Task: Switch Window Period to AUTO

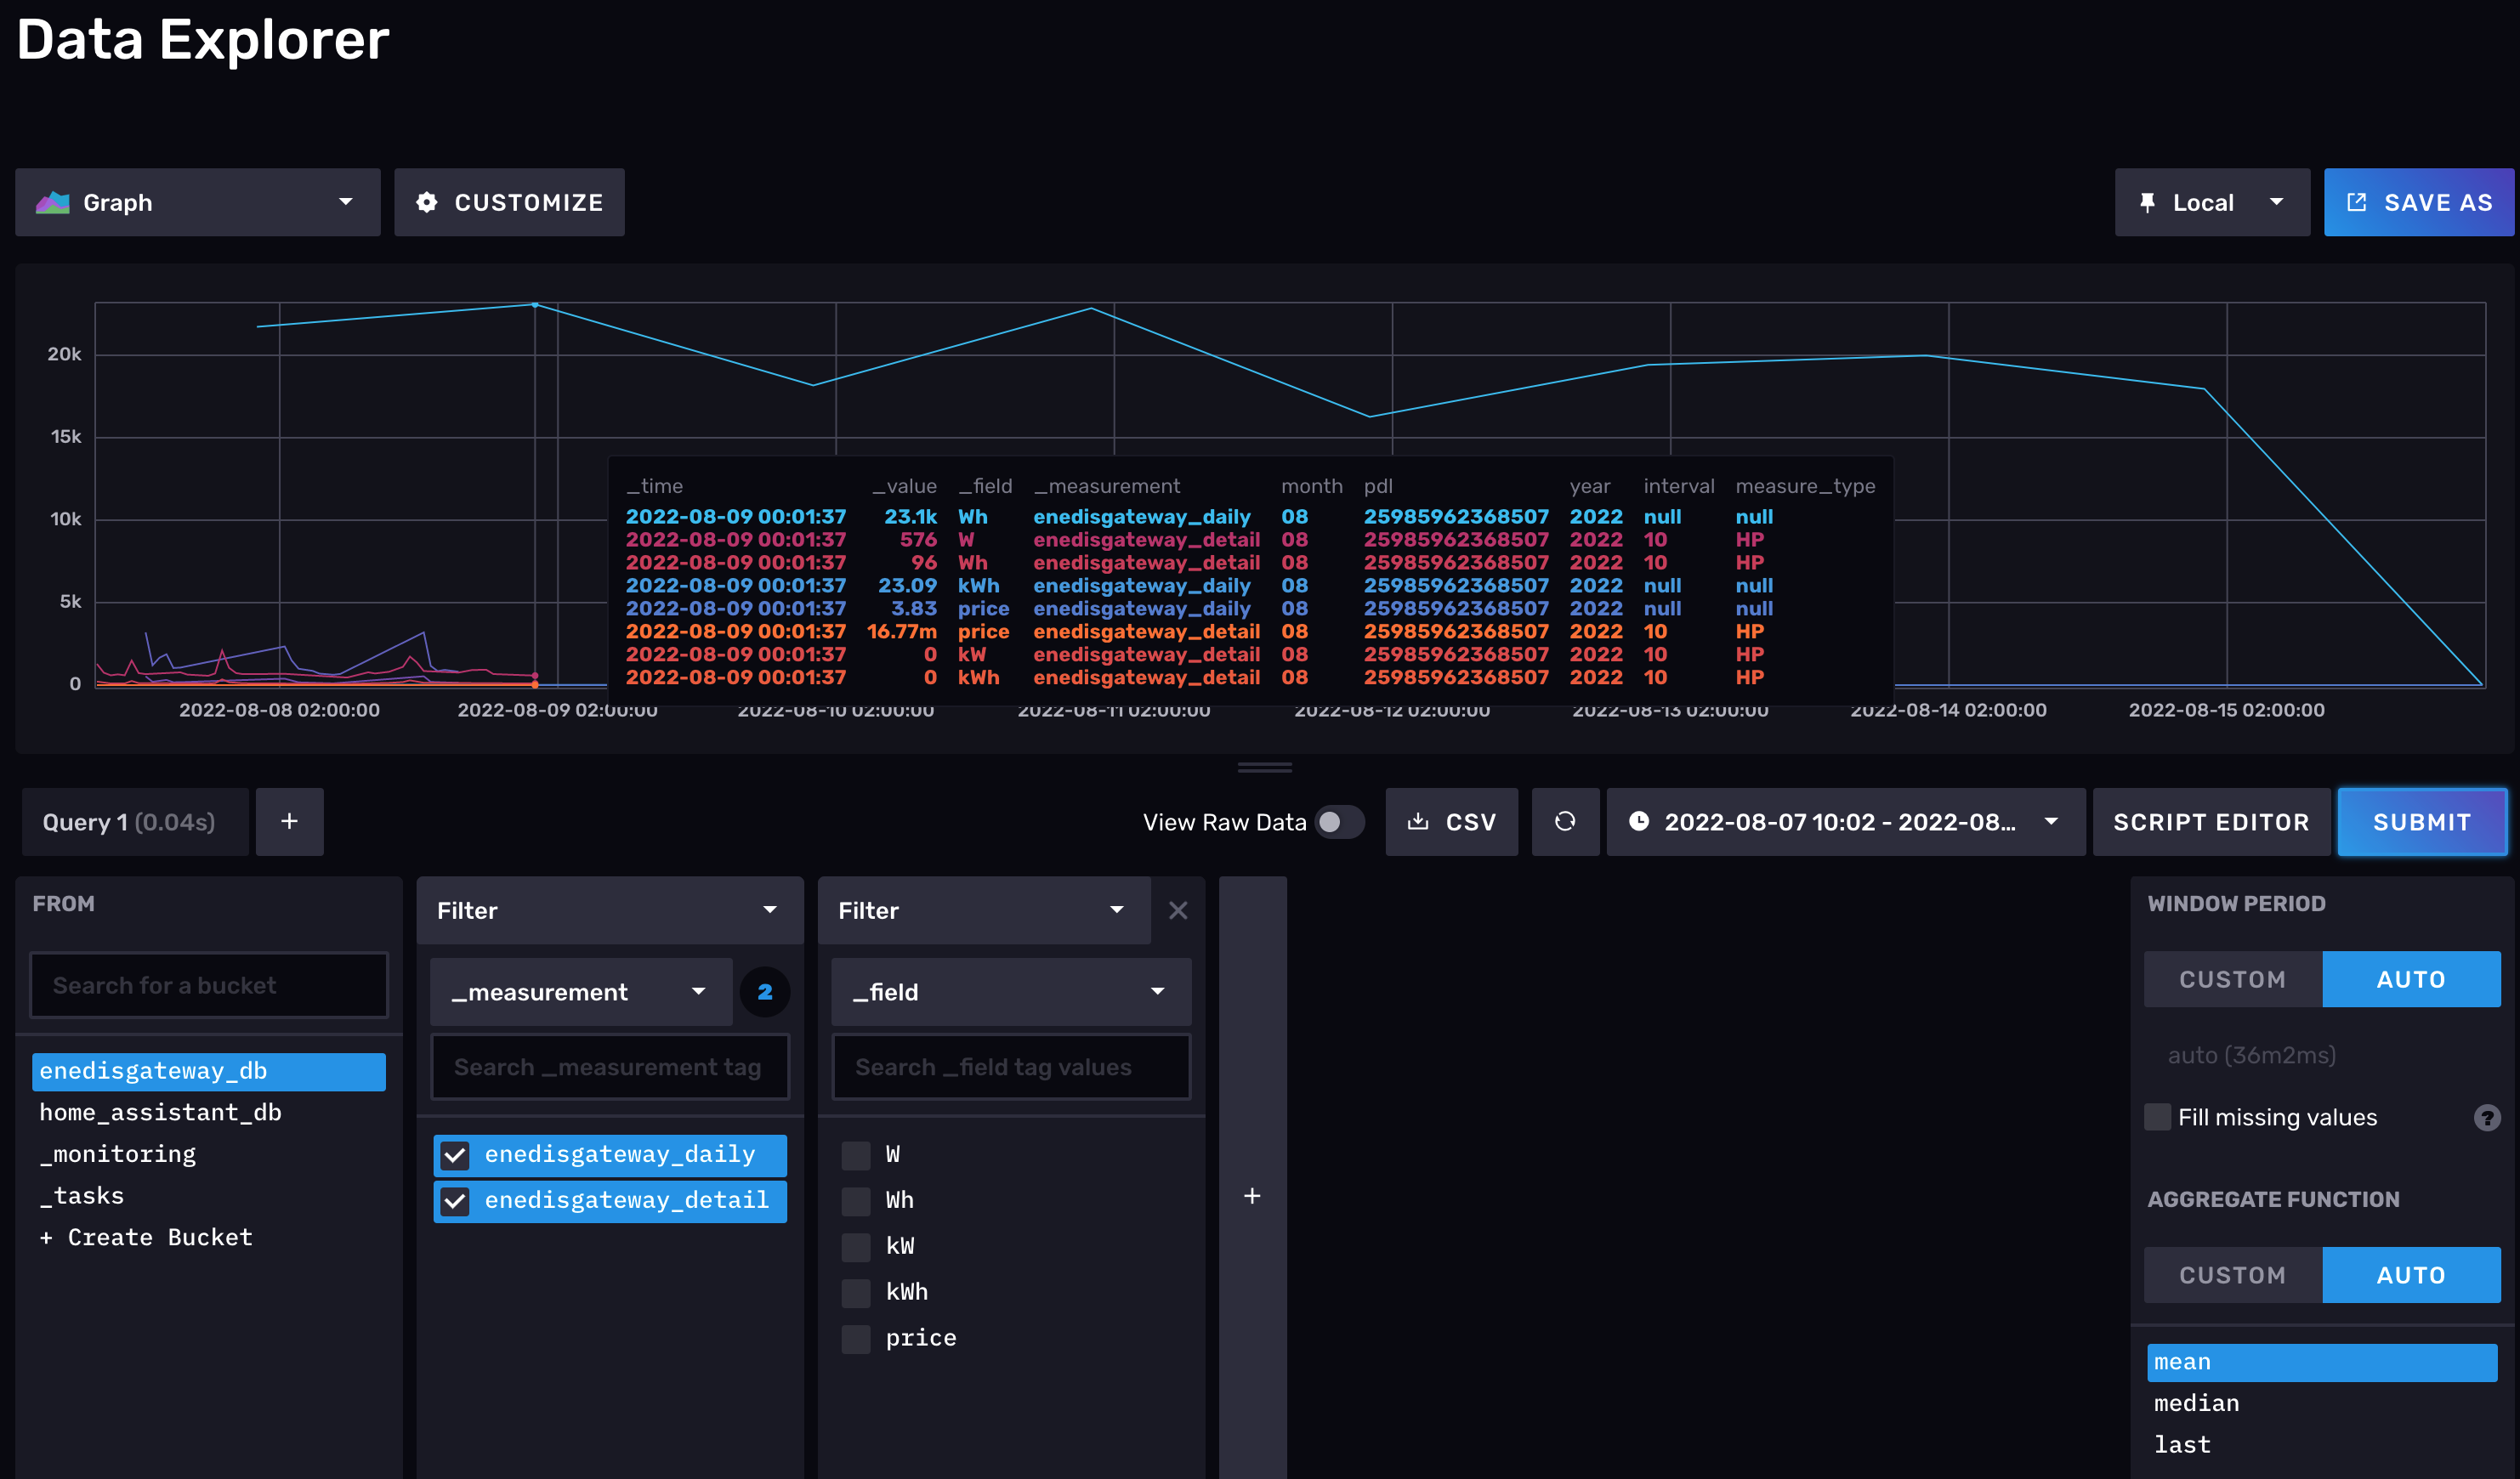Action: tap(2411, 979)
